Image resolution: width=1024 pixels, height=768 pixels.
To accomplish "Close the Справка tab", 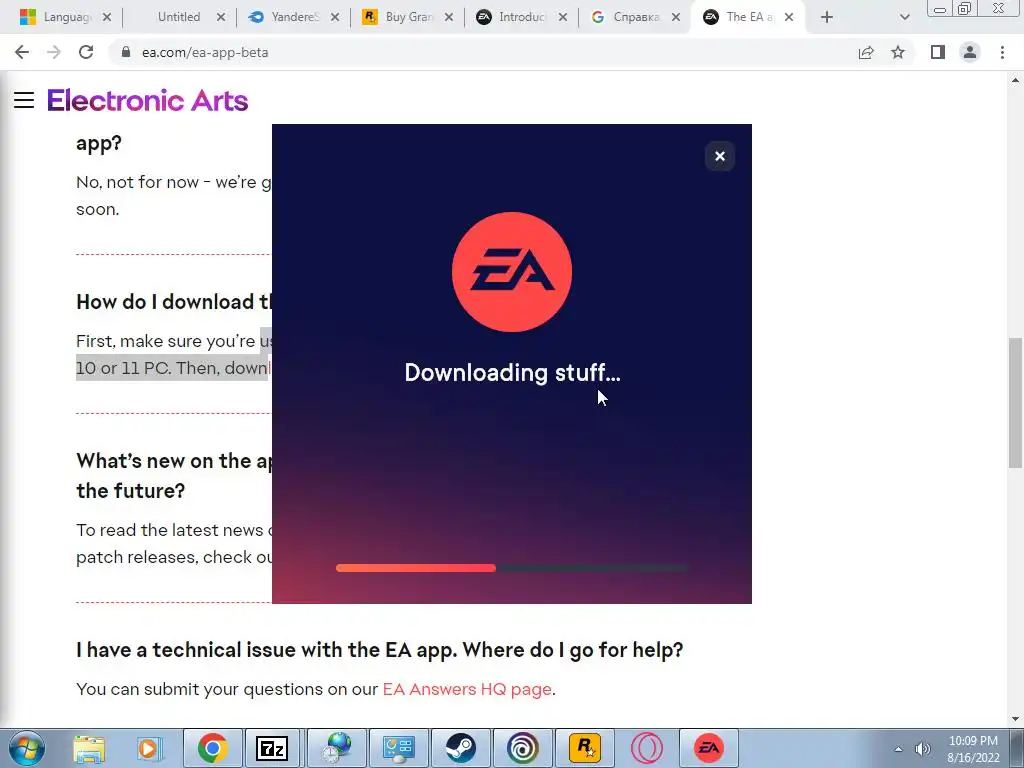I will click(x=676, y=17).
